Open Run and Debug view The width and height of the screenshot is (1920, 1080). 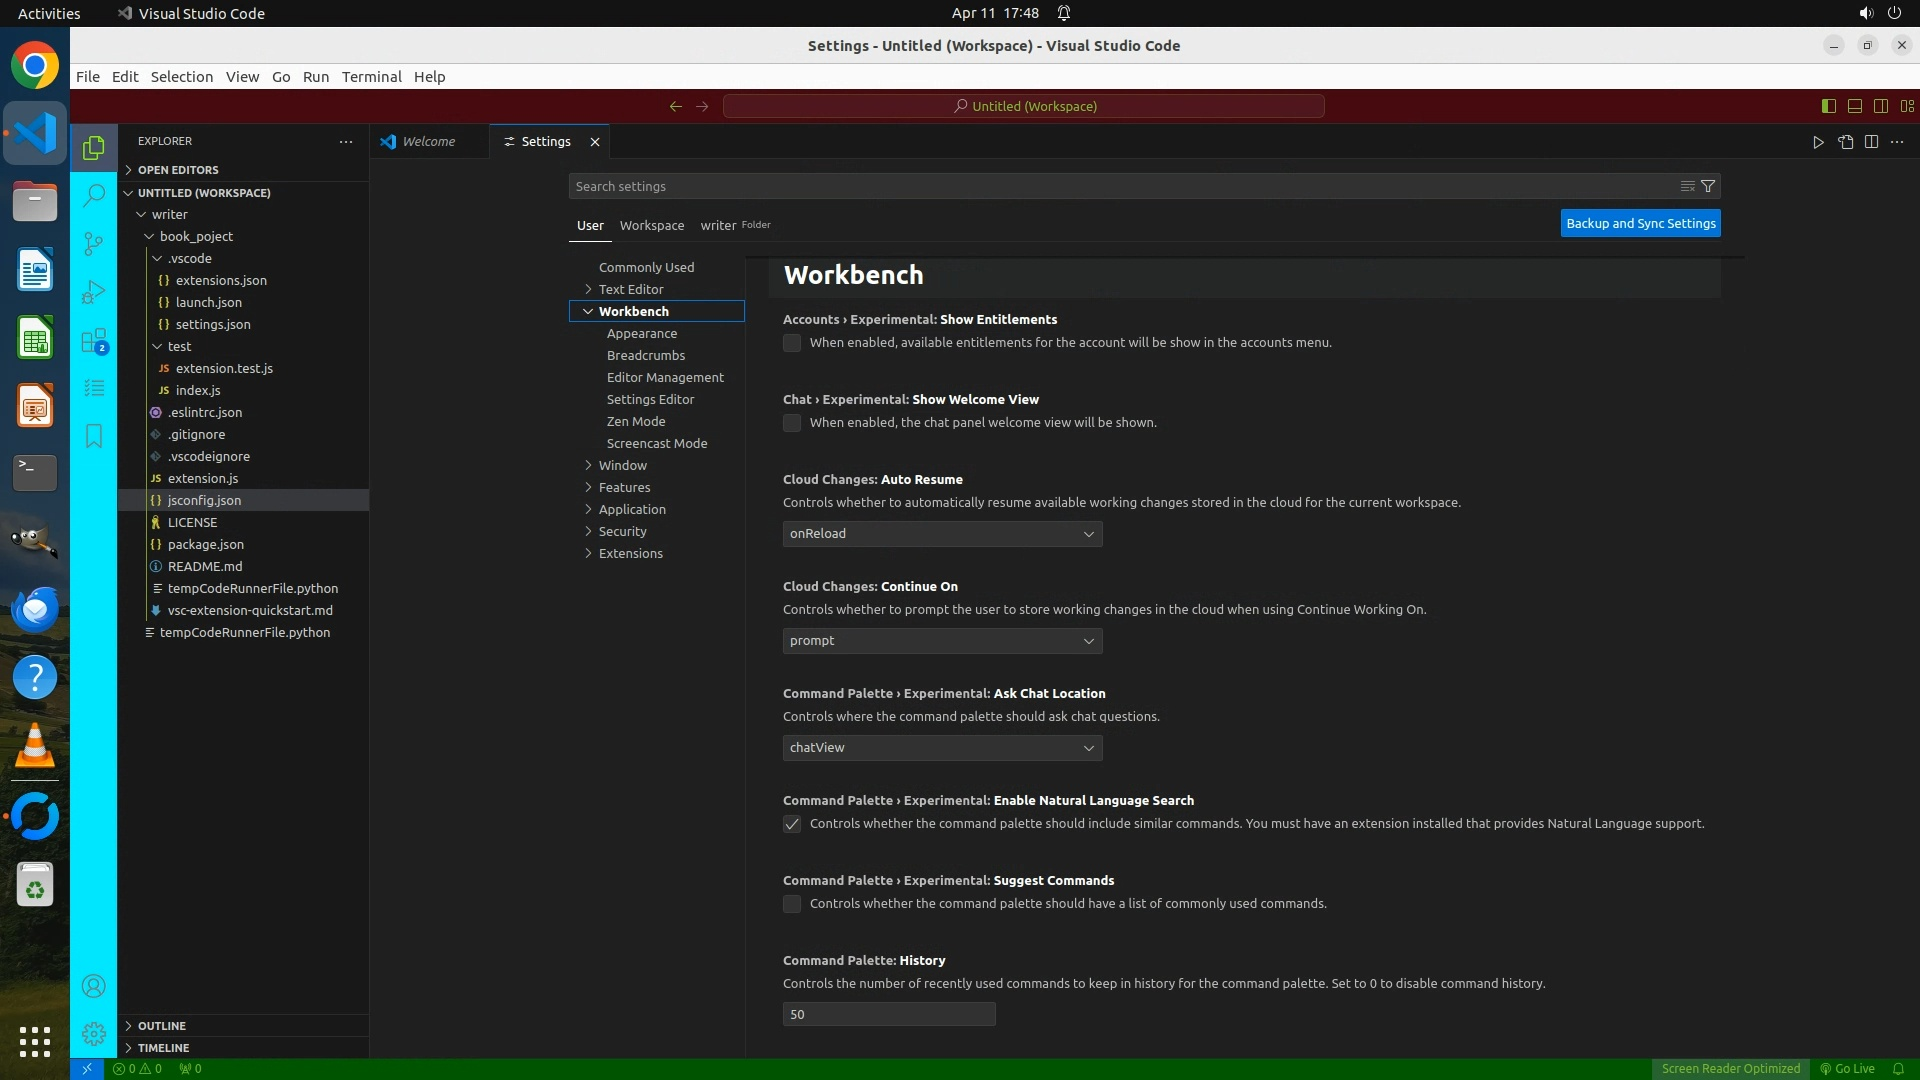point(94,292)
